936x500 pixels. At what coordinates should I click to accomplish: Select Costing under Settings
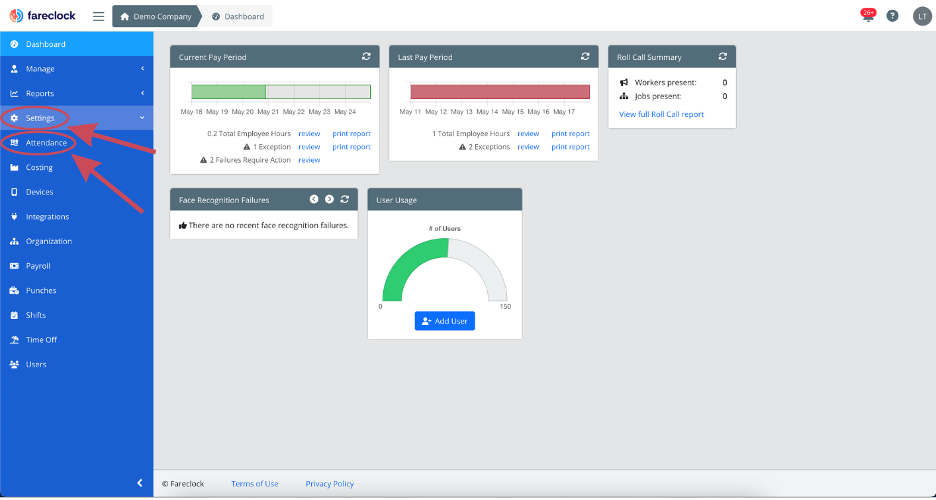click(x=76, y=168)
